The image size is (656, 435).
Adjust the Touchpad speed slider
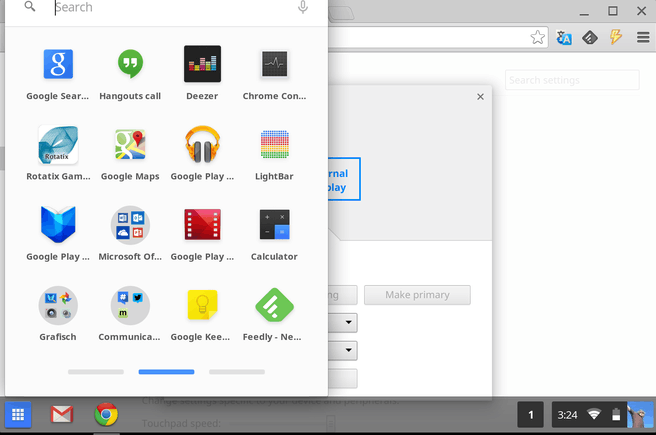[x=331, y=424]
